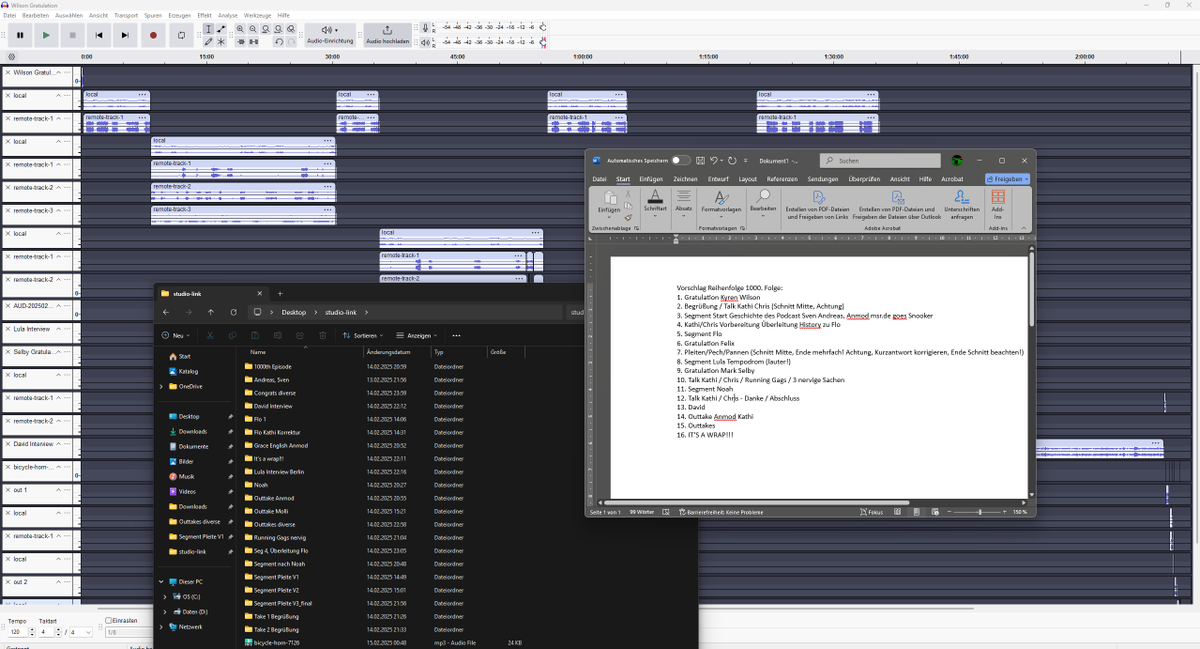Open the Audio-Einrichtung dropdown
This screenshot has height=649, width=1200.
click(330, 35)
